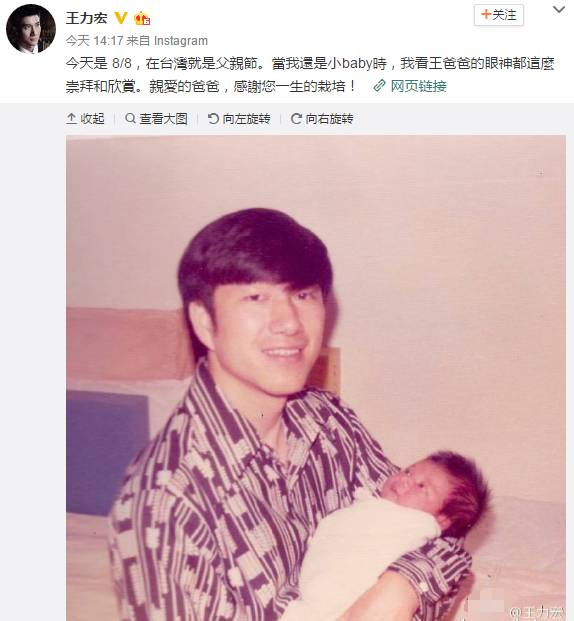Click the counterclockwise rotate arrow icon

pyautogui.click(x=213, y=118)
